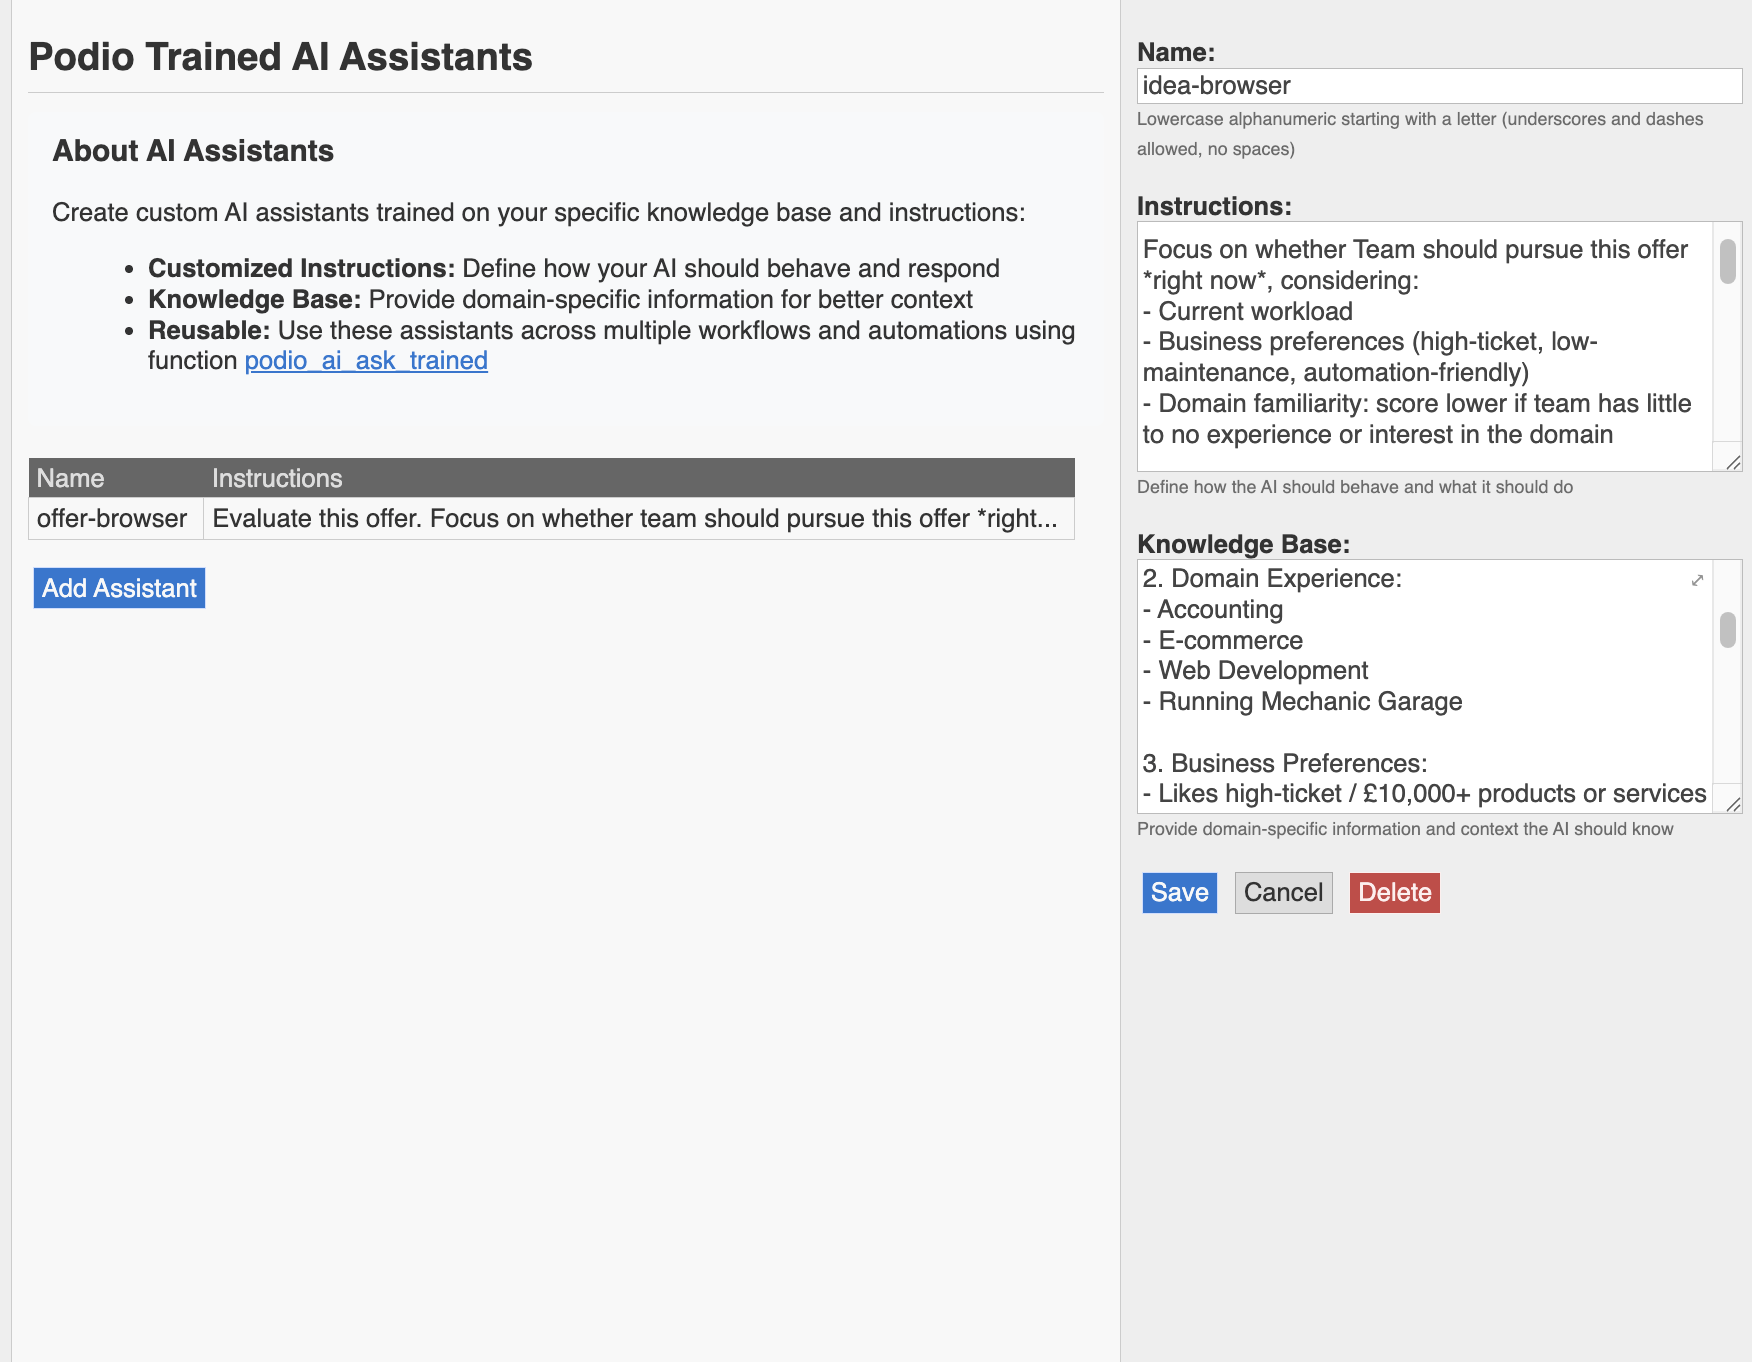The width and height of the screenshot is (1752, 1362).
Task: Focus the Name field containing idea-browser
Action: point(1438,86)
